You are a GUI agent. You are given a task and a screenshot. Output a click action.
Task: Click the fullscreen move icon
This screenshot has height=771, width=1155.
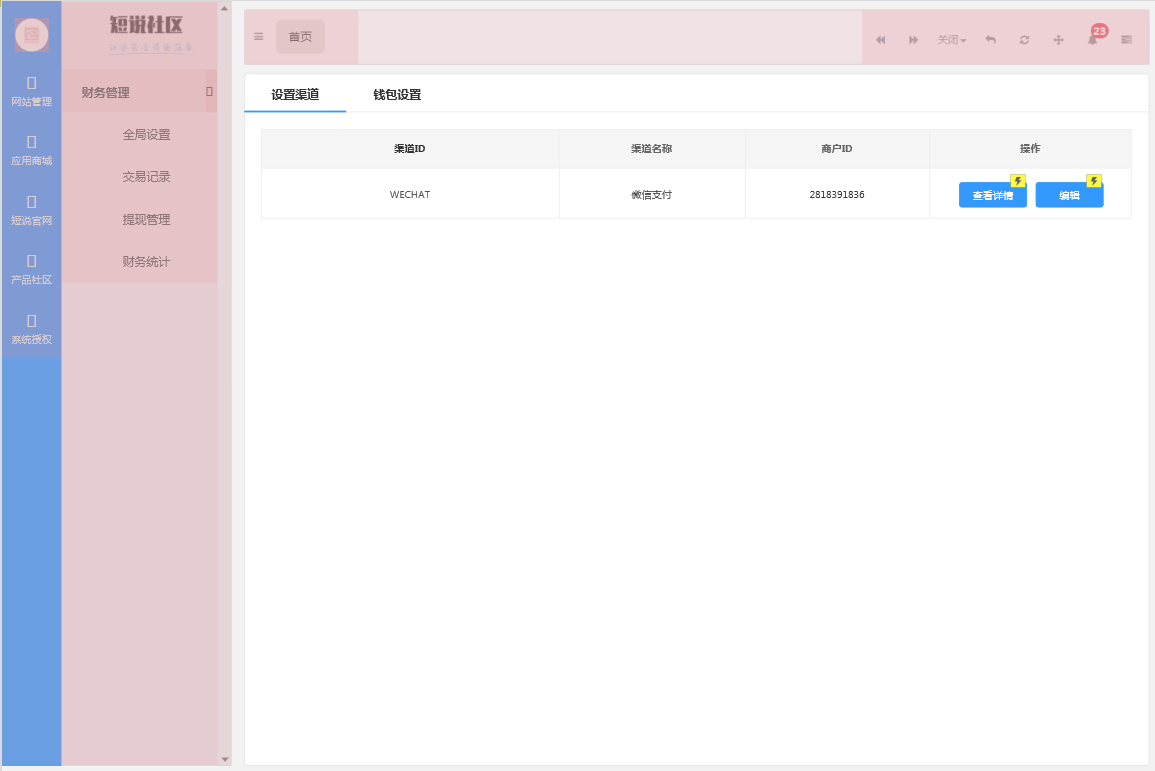click(x=1058, y=40)
